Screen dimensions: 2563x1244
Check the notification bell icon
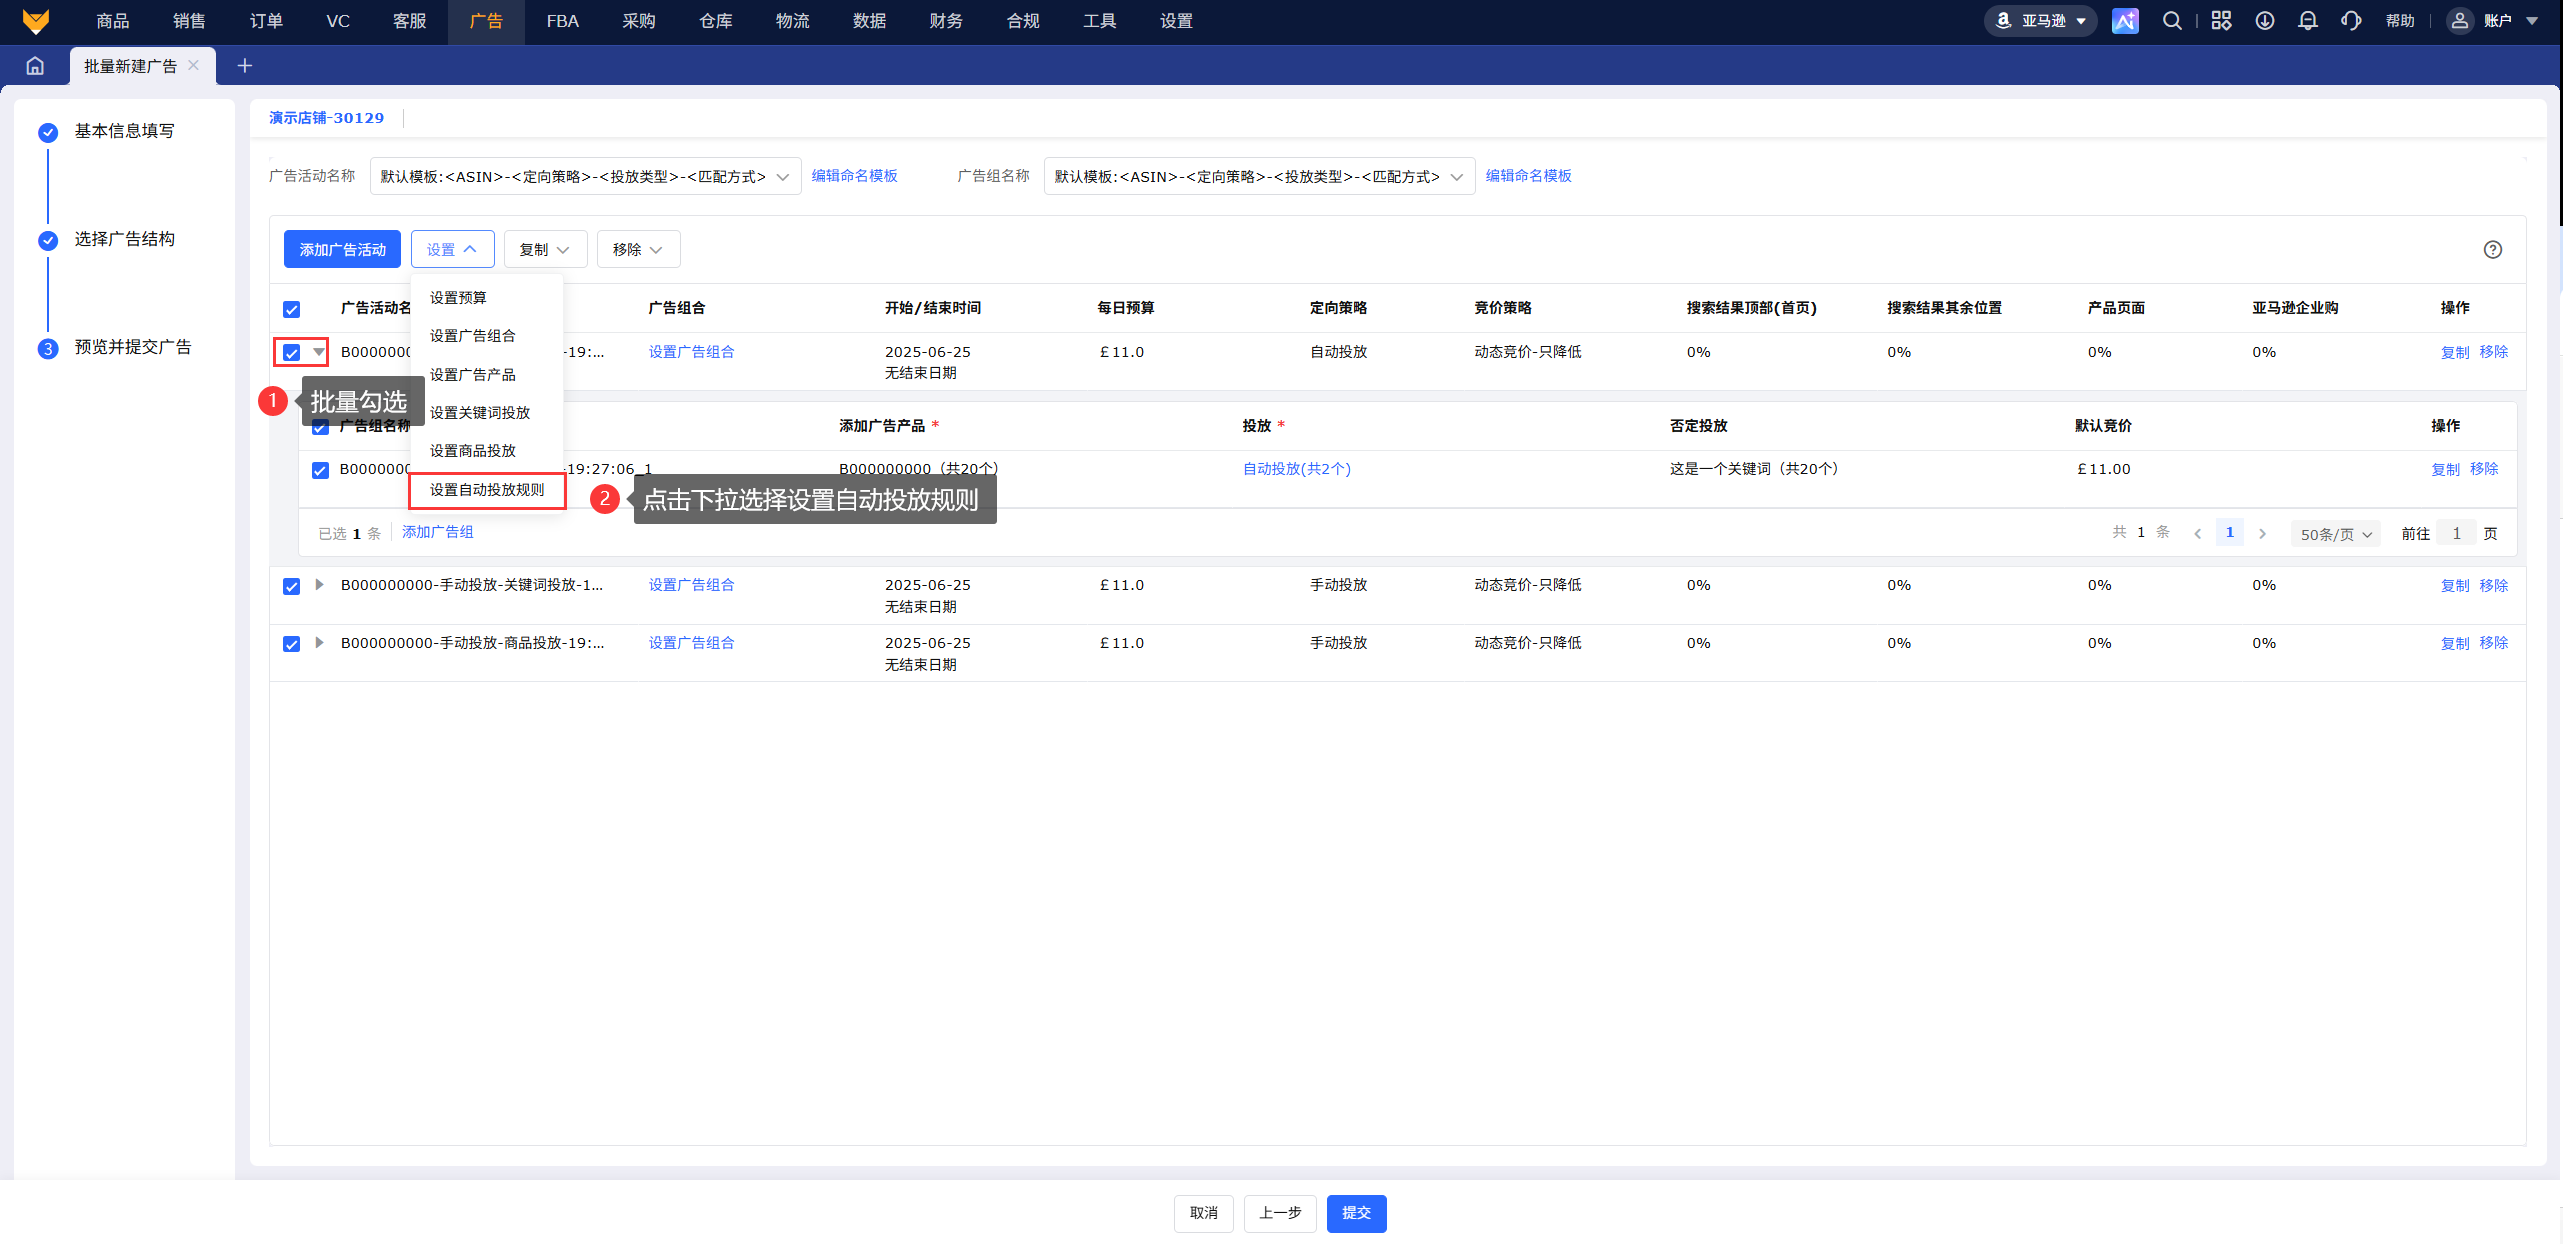[x=2307, y=21]
